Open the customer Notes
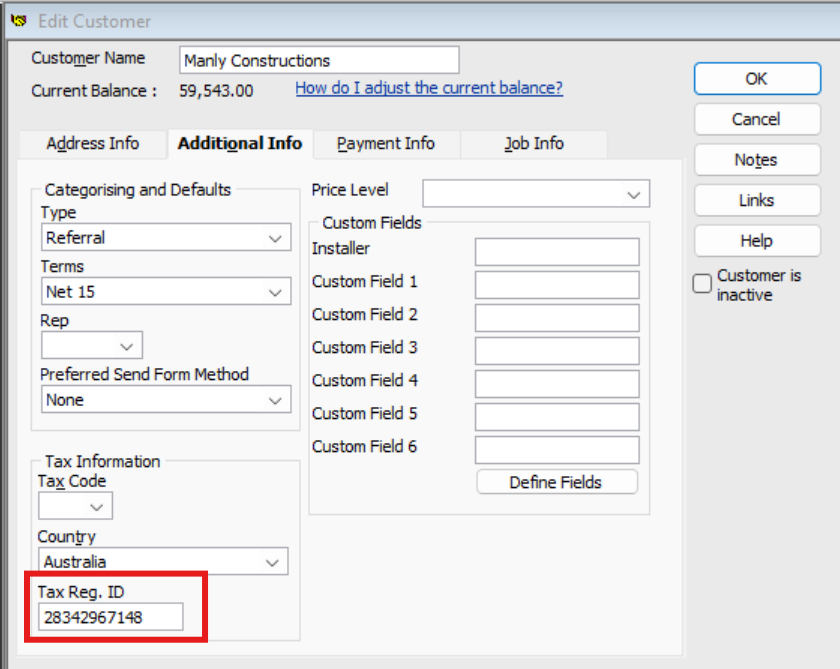 757,160
